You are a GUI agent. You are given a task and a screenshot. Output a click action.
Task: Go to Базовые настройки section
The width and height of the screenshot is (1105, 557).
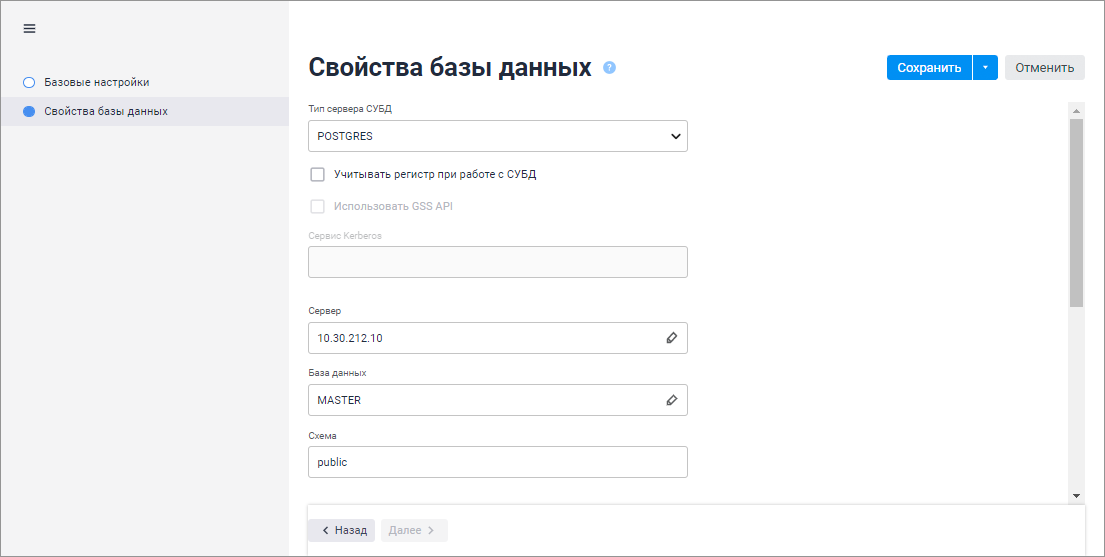(96, 82)
